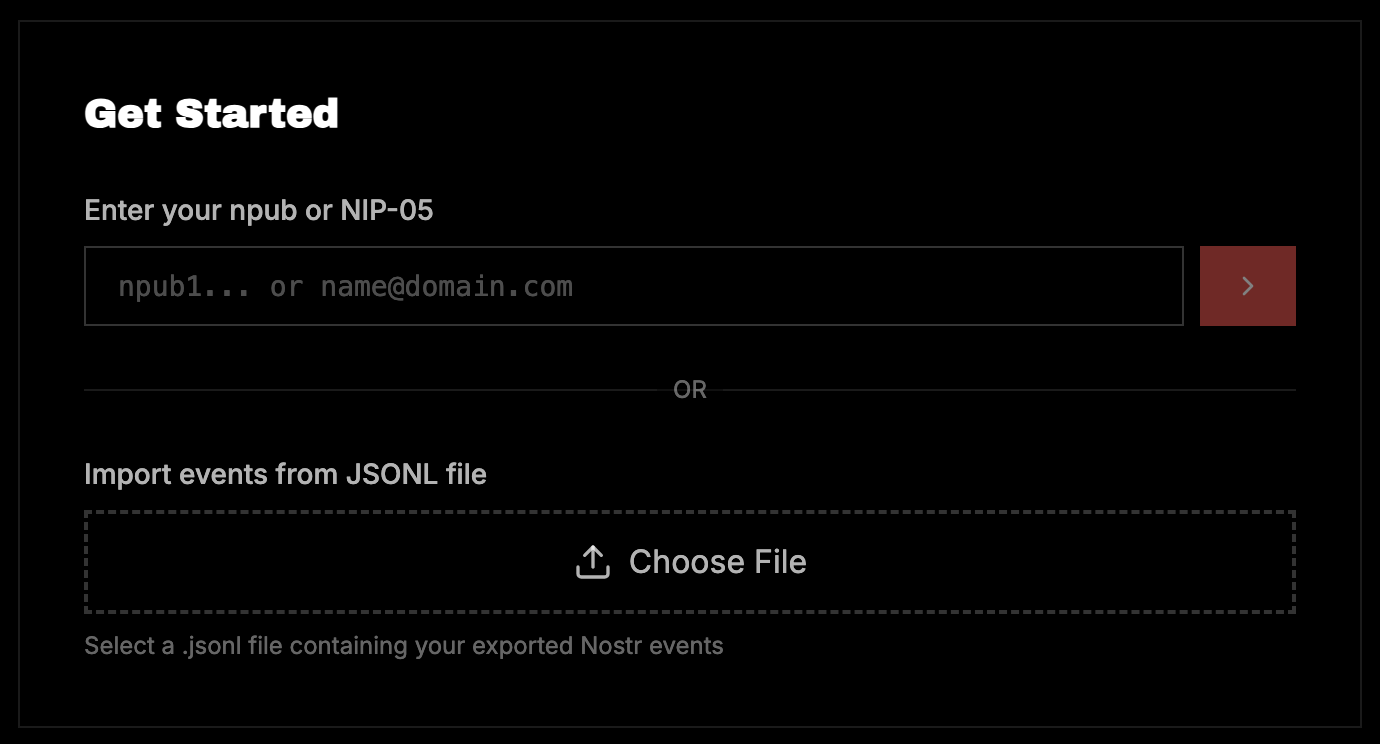Click the 'Import events from JSONL file' label
Screen dimensions: 1380x744
tap(285, 473)
